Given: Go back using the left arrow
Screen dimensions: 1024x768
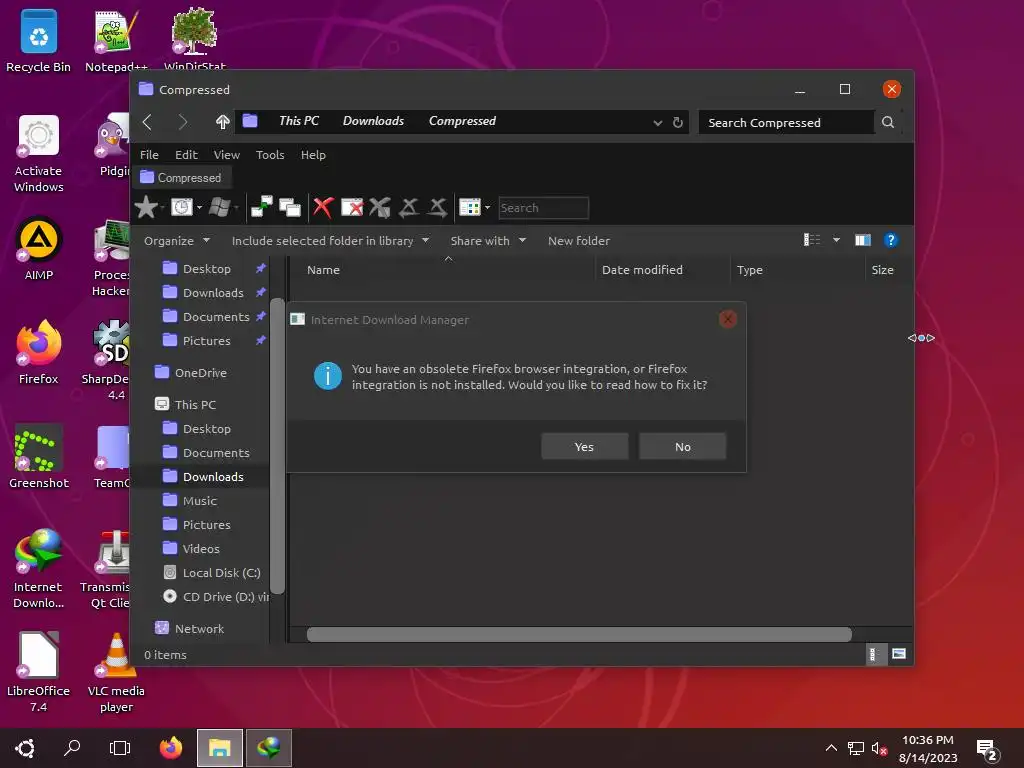Looking at the screenshot, I should point(148,121).
